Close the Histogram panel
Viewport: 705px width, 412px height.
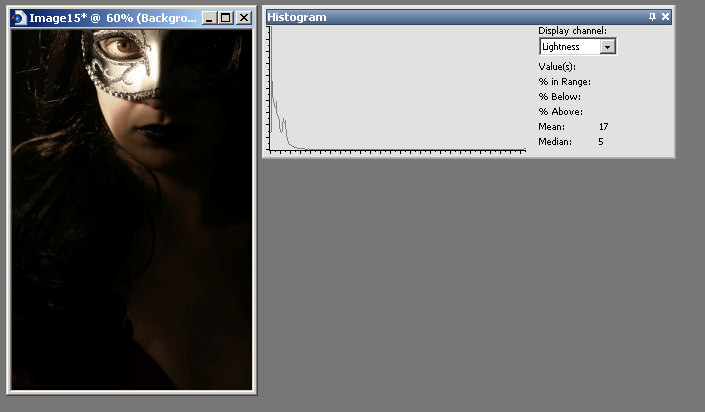coord(666,17)
